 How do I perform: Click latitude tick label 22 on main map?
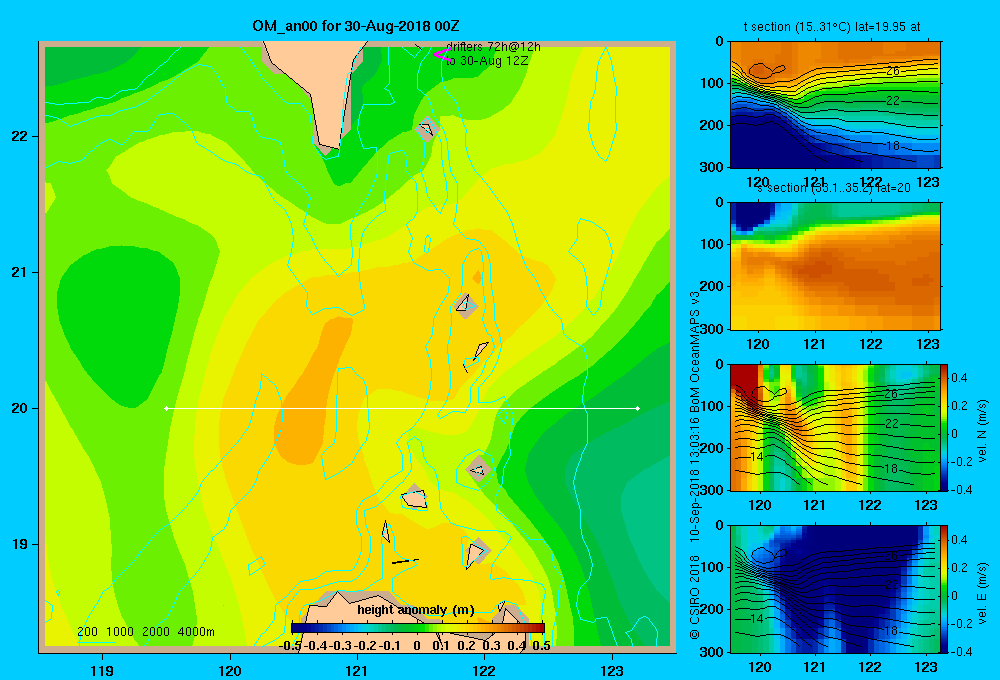point(20,136)
